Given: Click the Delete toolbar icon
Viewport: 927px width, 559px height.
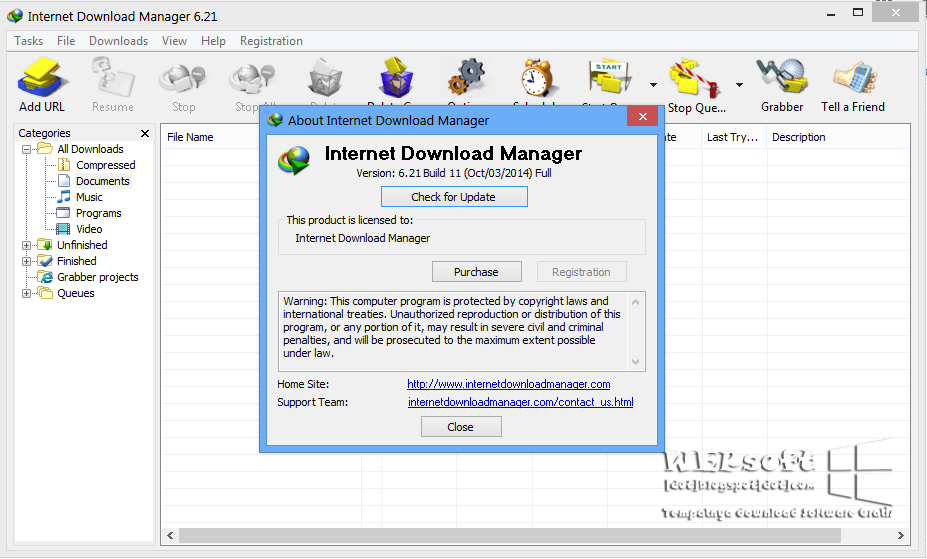Looking at the screenshot, I should pyautogui.click(x=325, y=78).
